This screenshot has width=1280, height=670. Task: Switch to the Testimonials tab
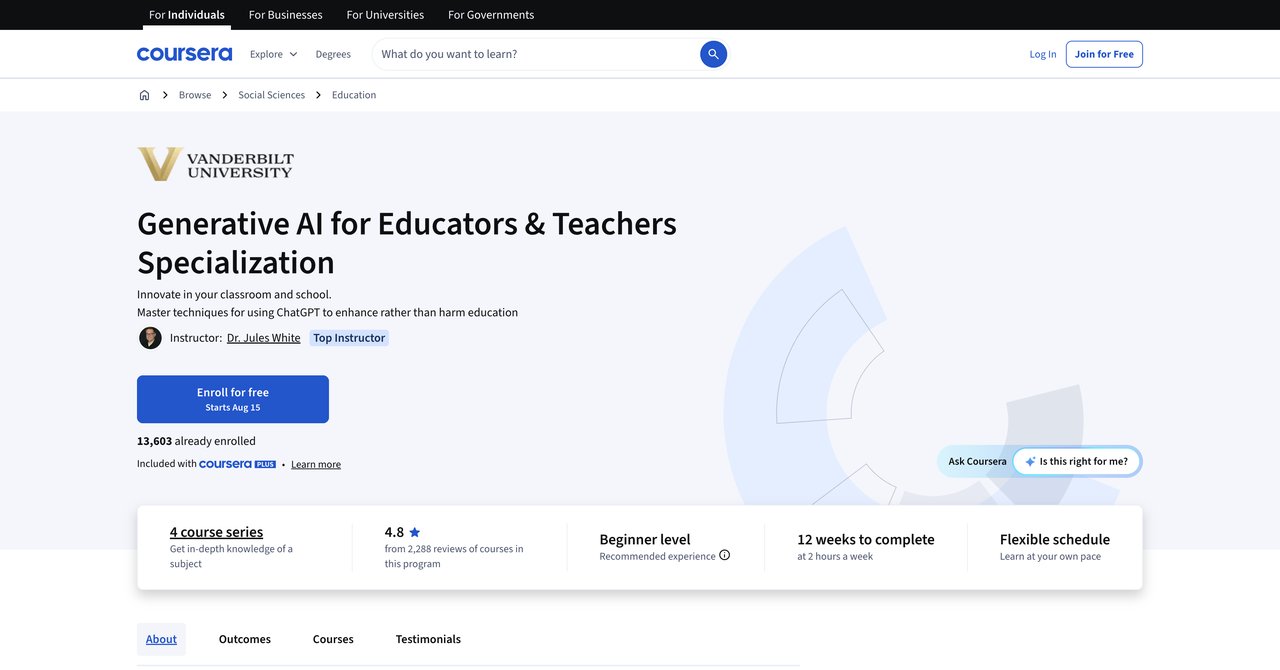428,639
